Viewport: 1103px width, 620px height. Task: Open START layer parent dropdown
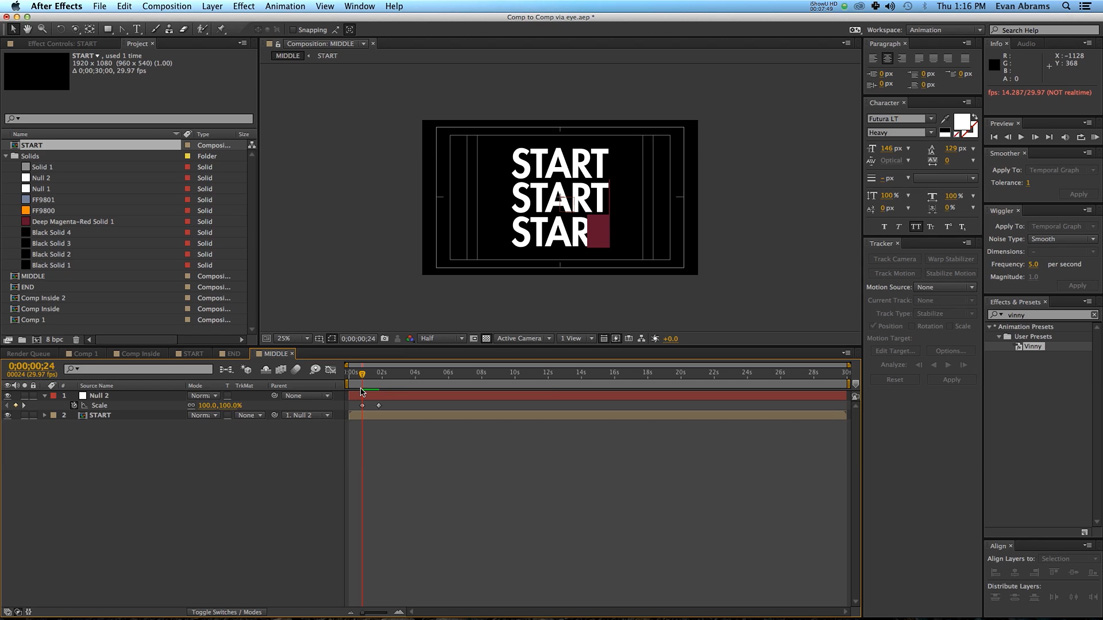[307, 415]
